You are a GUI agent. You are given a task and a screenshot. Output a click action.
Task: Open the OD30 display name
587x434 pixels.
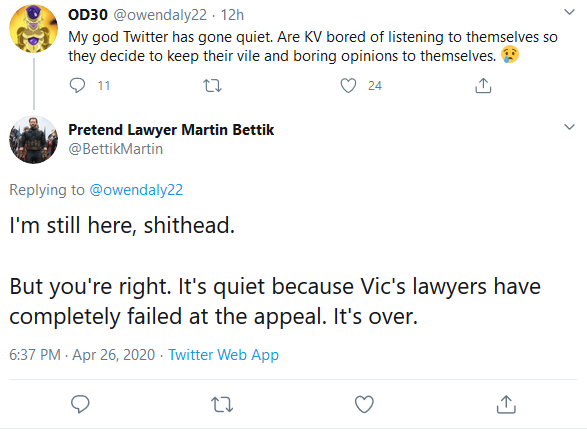pos(88,15)
